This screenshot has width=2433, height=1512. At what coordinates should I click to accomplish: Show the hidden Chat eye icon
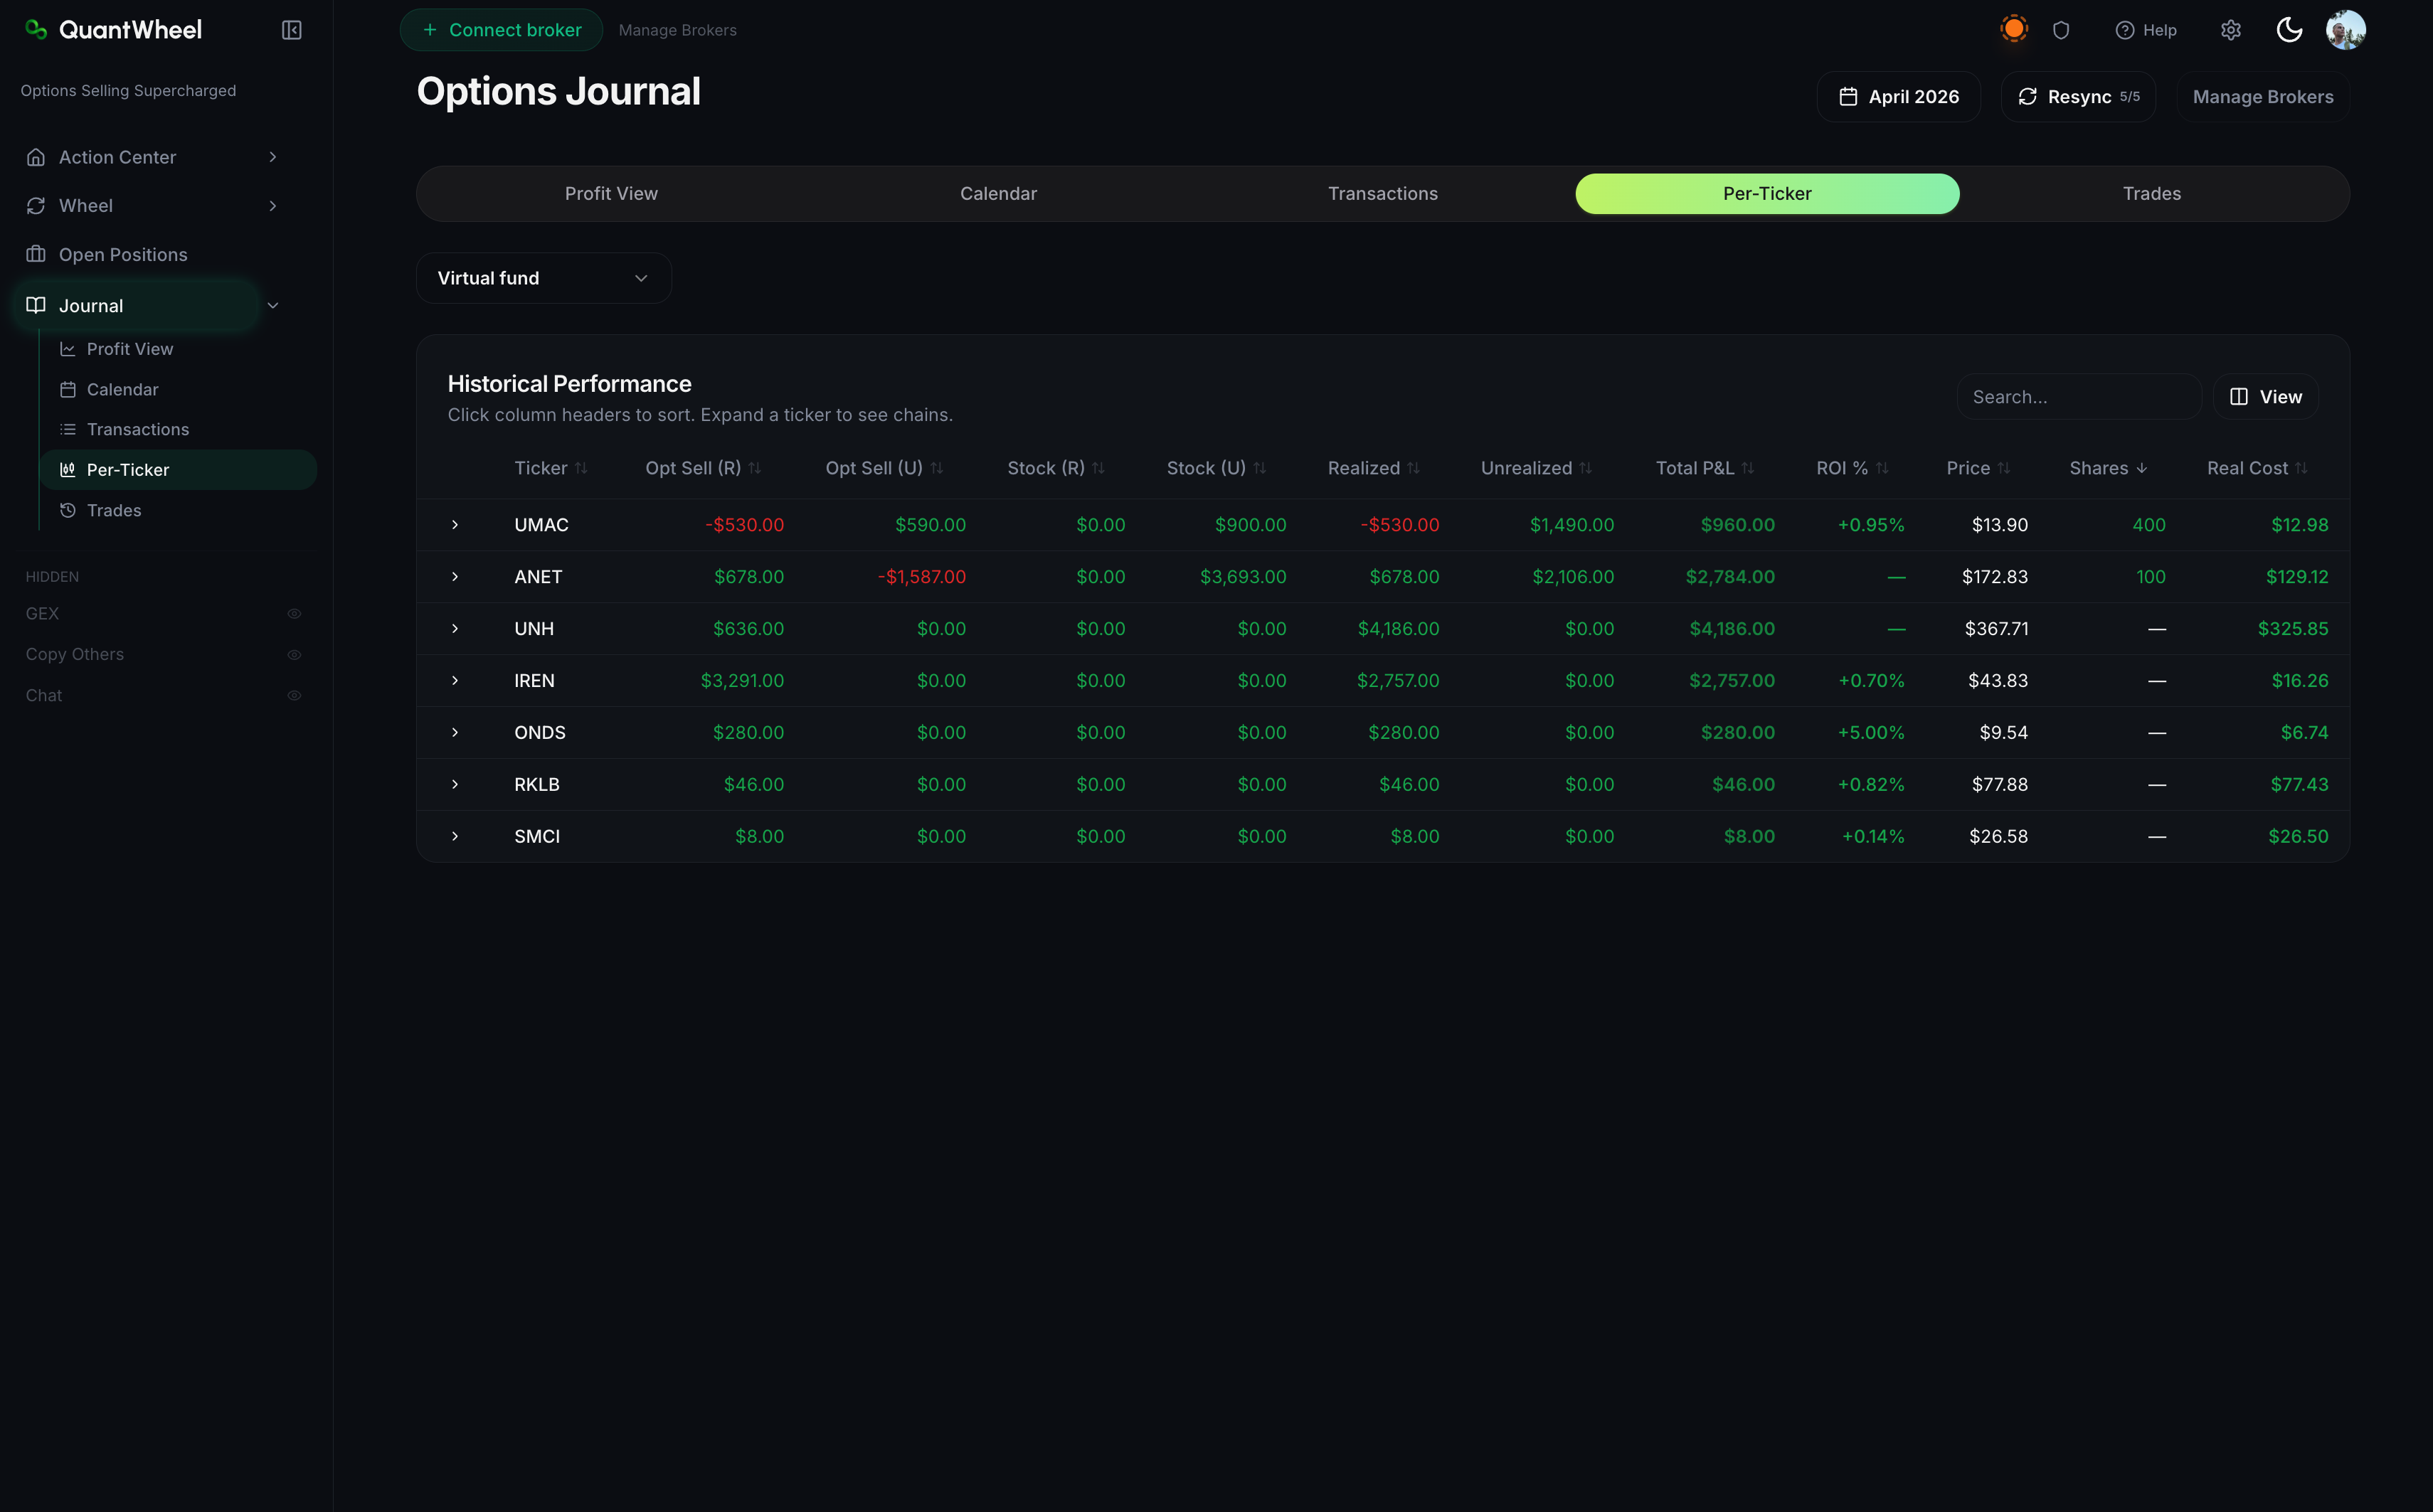[x=294, y=696]
